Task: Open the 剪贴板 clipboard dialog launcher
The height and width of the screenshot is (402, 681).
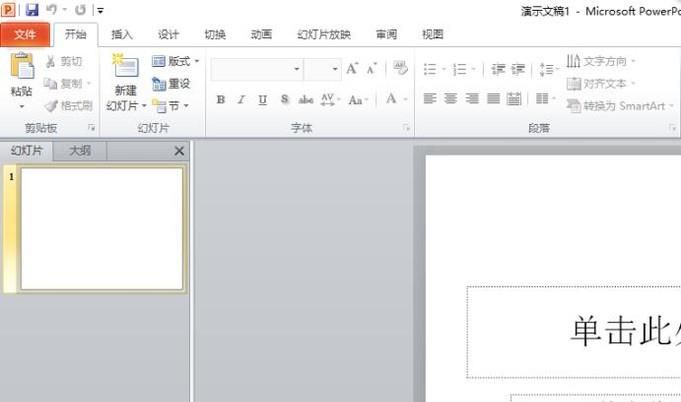Action: 91,128
